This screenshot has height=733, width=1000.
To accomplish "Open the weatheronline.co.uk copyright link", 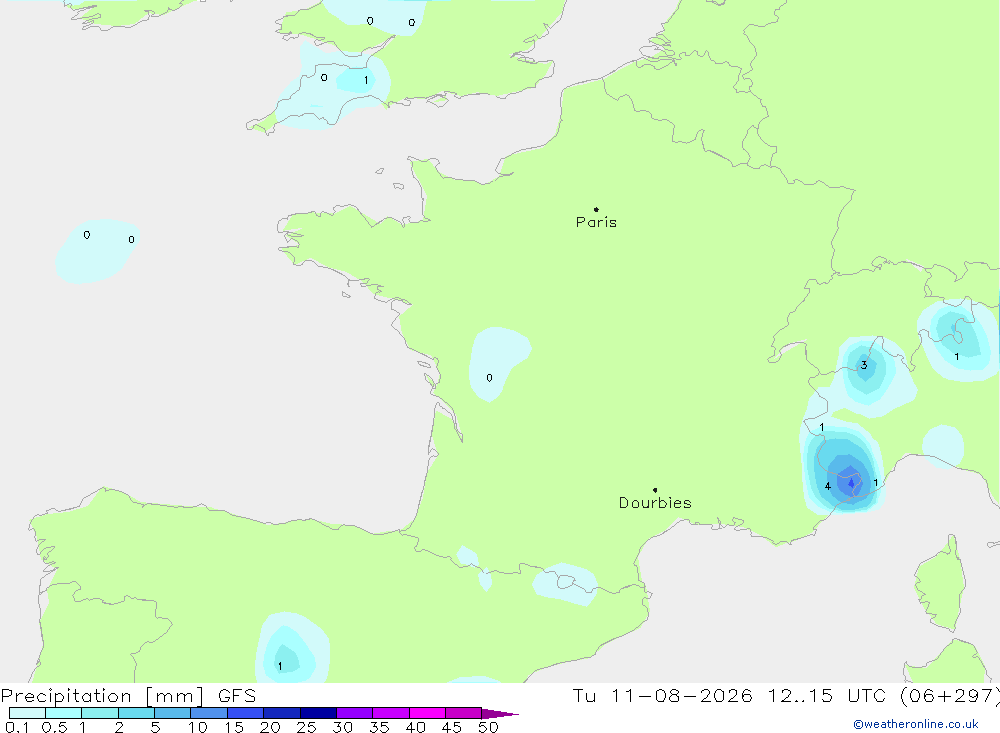I will click(x=916, y=724).
